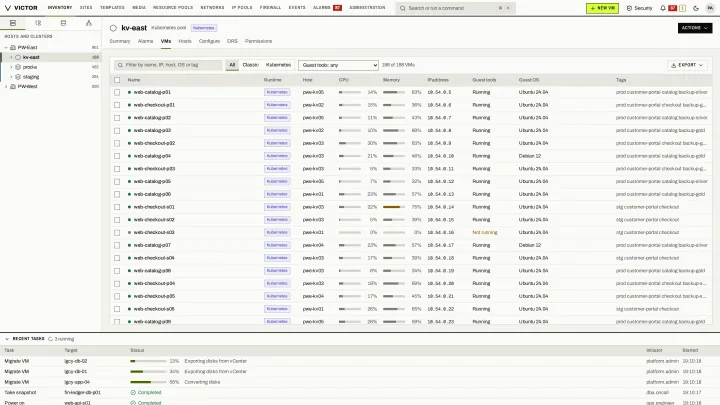
Task: Click the Kubernetes tag beside the kv-east title
Action: [203, 28]
